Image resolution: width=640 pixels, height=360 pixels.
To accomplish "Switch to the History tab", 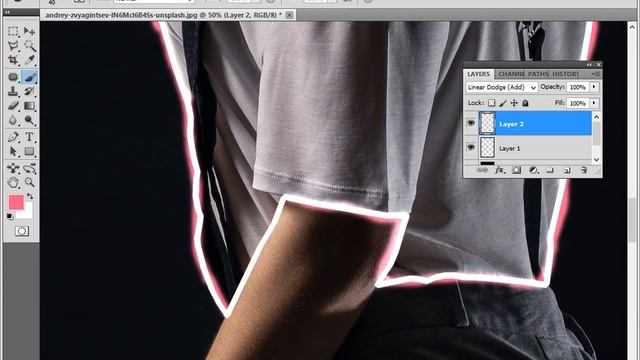I will point(565,74).
